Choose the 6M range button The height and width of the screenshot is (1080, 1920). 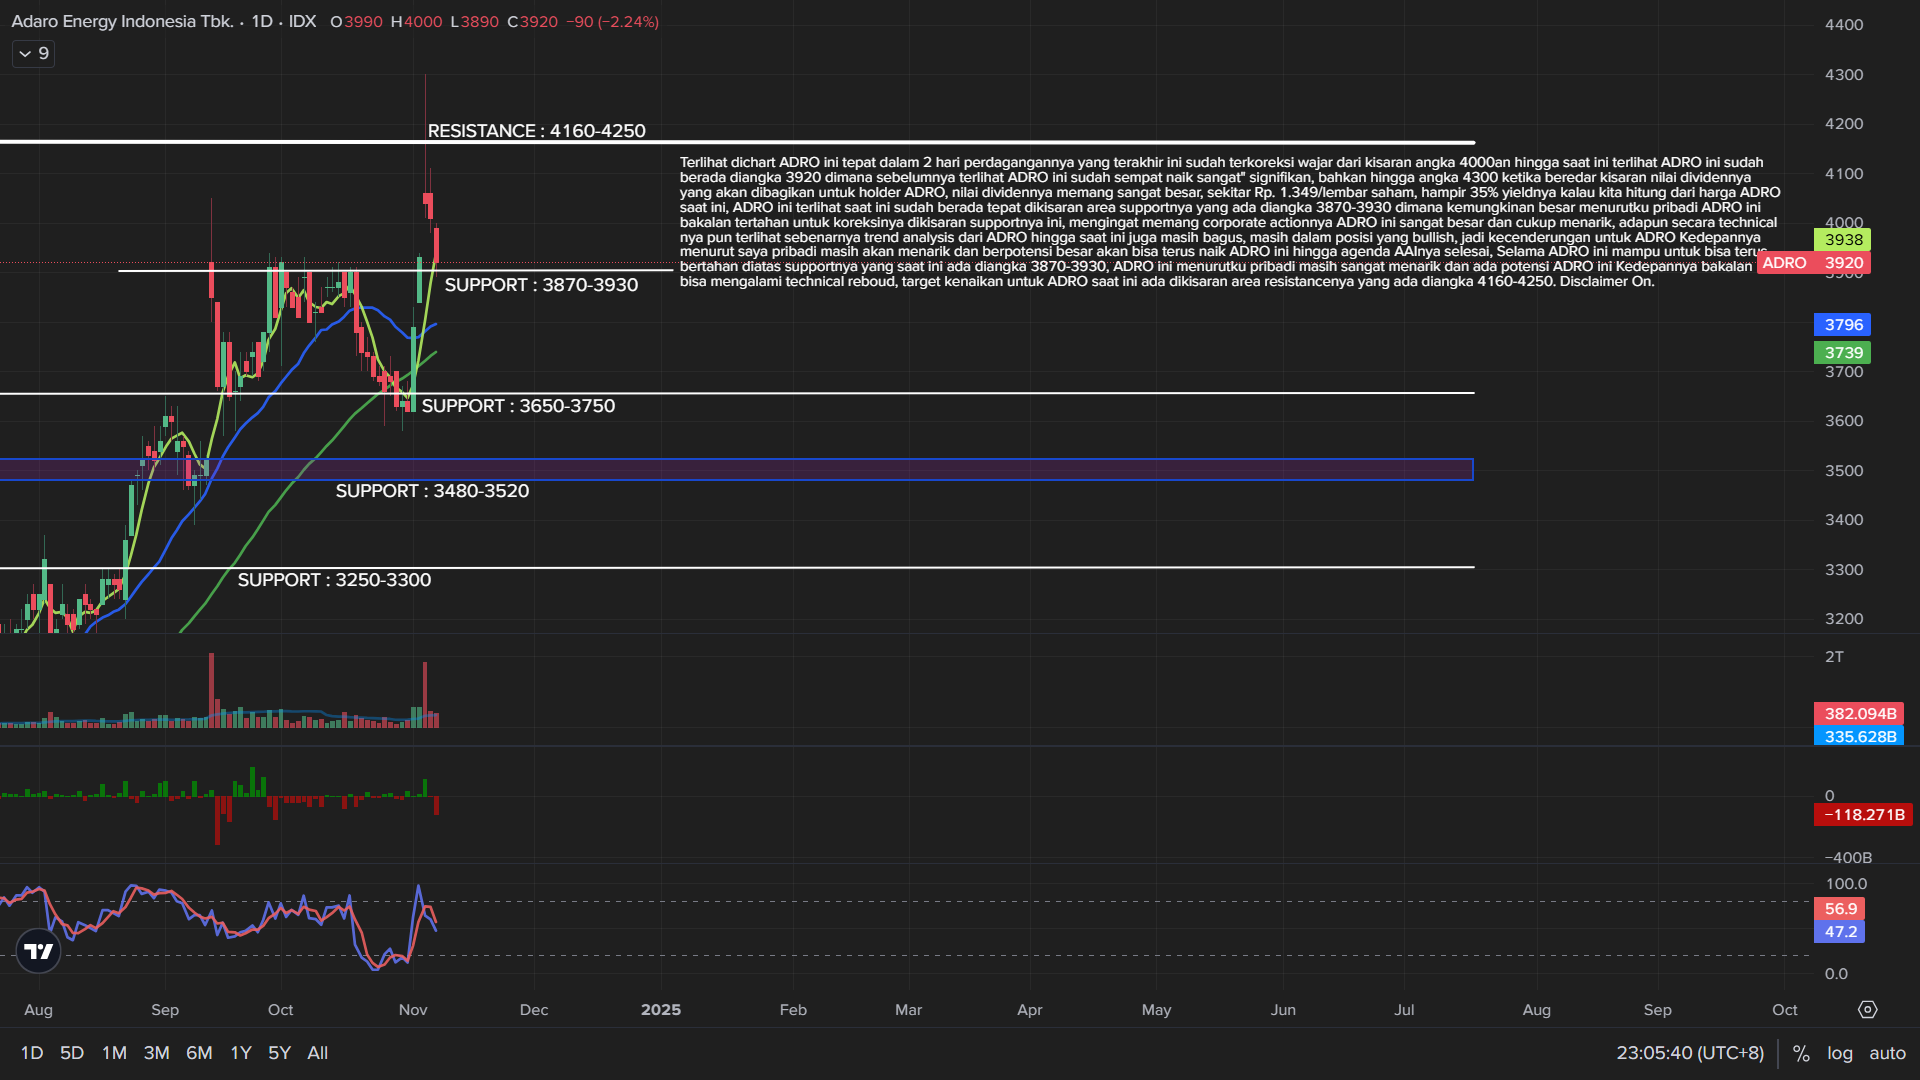(x=199, y=1053)
